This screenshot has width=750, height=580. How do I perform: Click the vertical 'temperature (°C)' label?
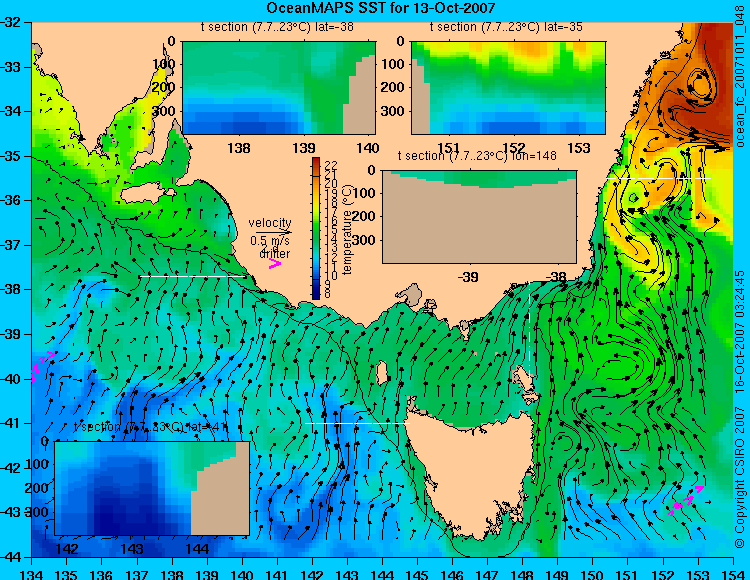347,229
